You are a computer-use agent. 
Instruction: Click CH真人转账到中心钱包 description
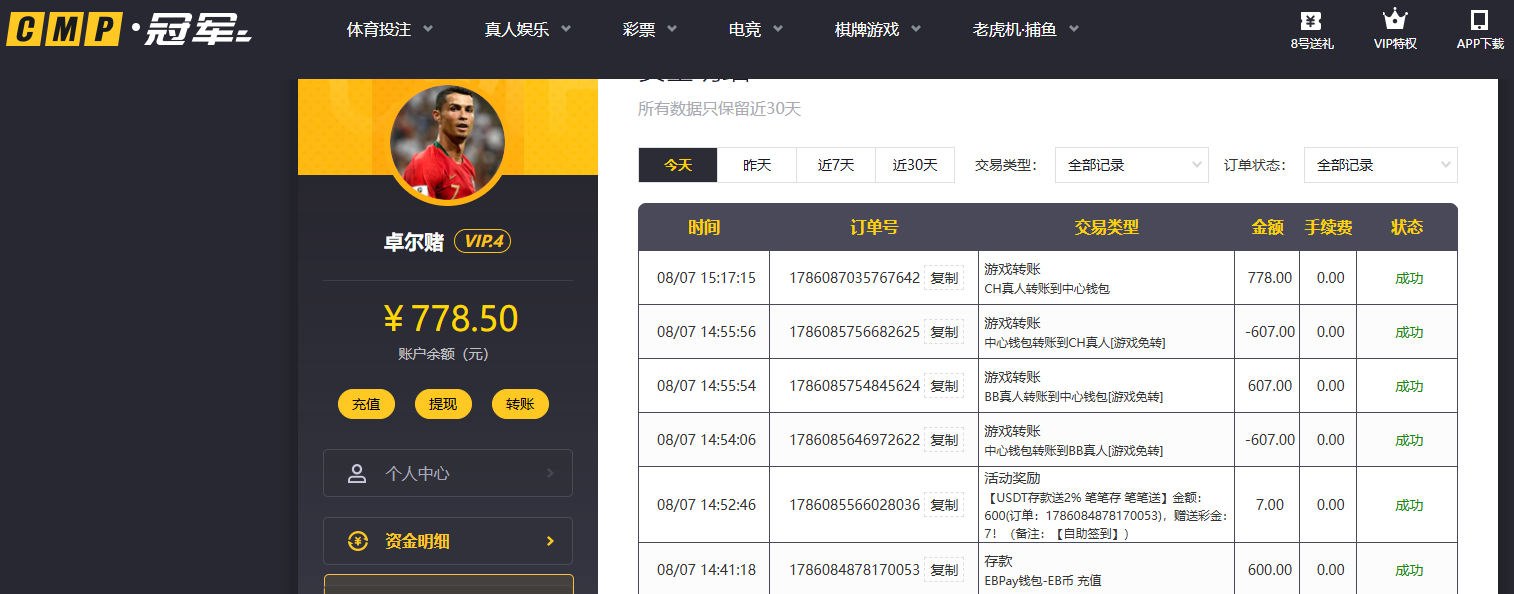pos(1047,288)
